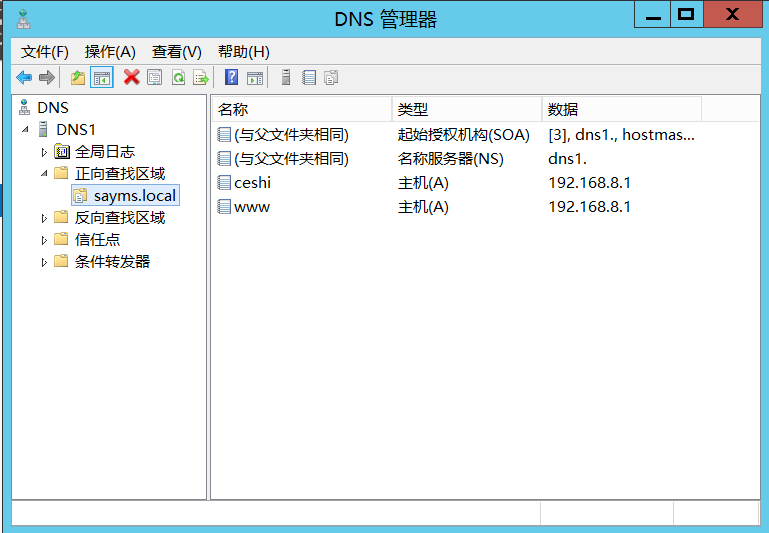Refresh the view with green arrow page icon
769x533 pixels.
coord(179,77)
